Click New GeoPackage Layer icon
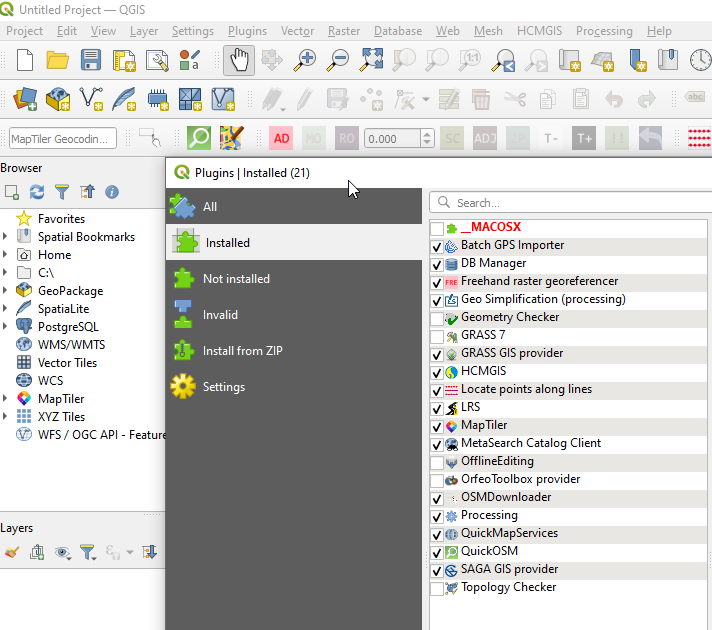Viewport: 712px width, 630px height. 58,99
